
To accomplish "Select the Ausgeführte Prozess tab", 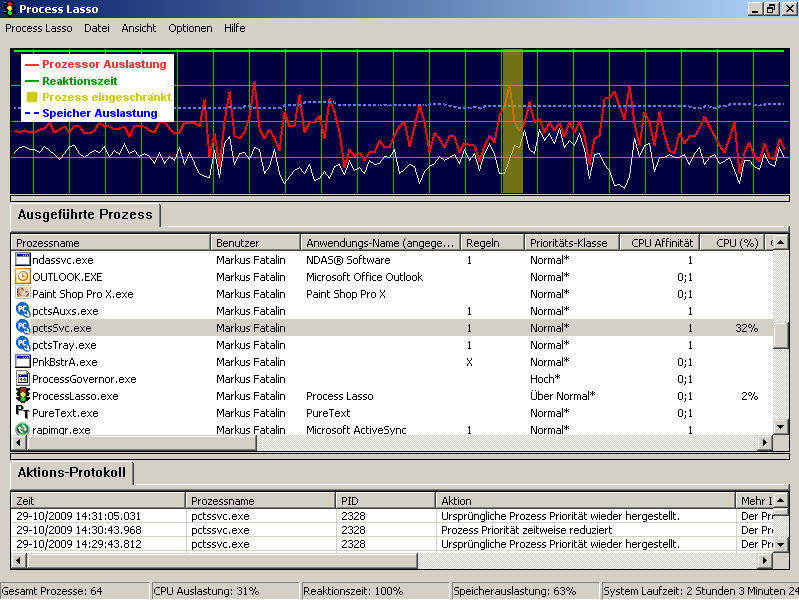I will [85, 214].
